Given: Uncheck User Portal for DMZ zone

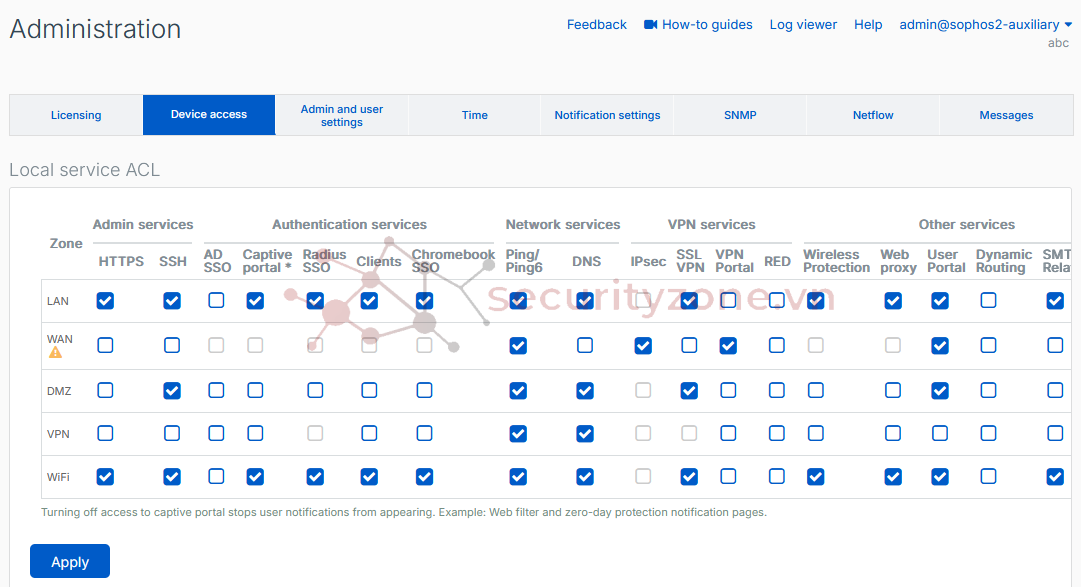Looking at the screenshot, I should tap(940, 390).
